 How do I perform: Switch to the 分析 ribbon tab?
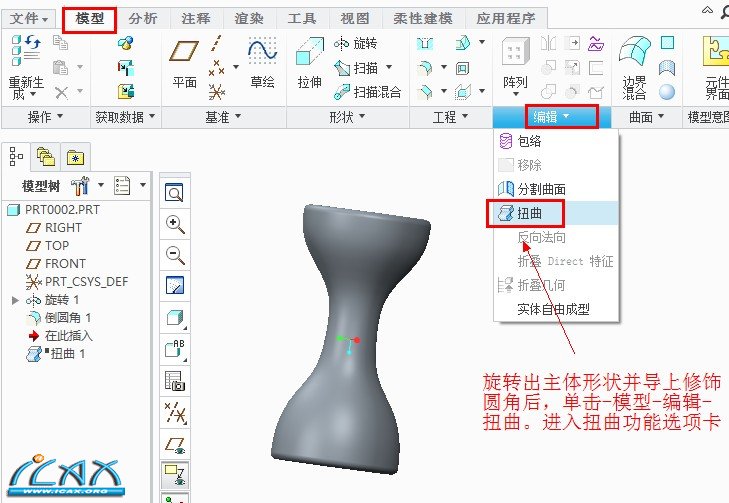point(143,19)
